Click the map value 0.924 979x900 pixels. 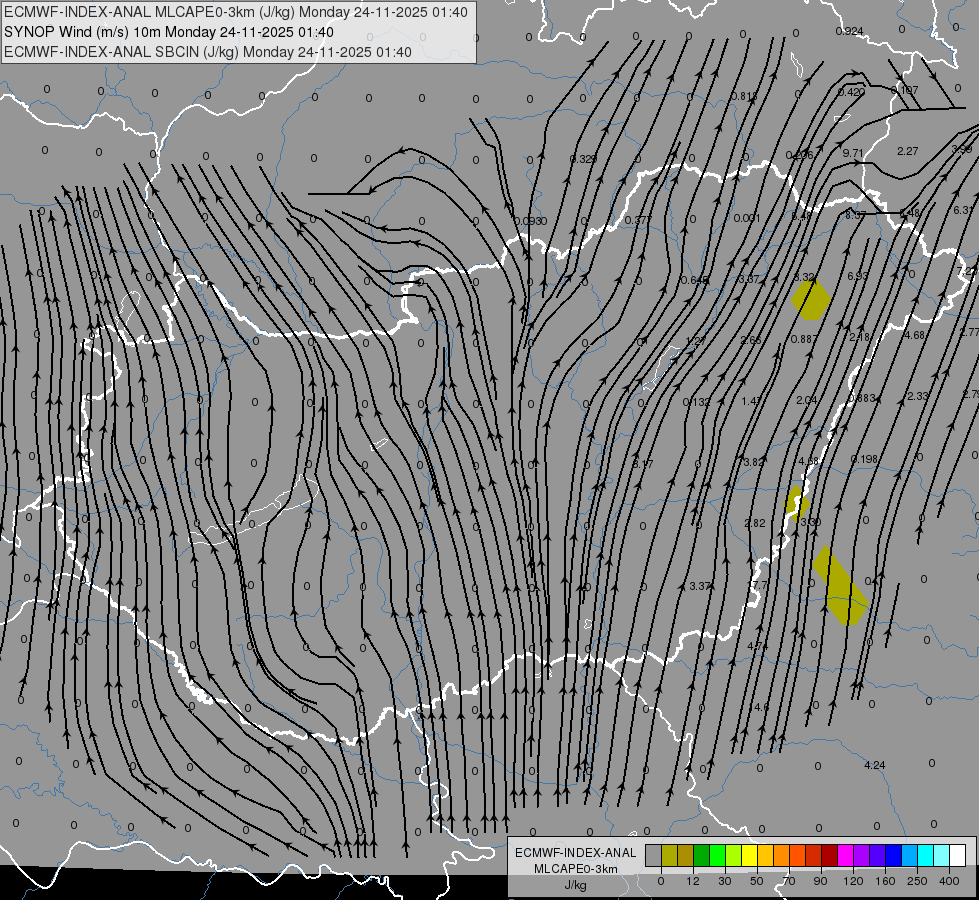[849, 31]
